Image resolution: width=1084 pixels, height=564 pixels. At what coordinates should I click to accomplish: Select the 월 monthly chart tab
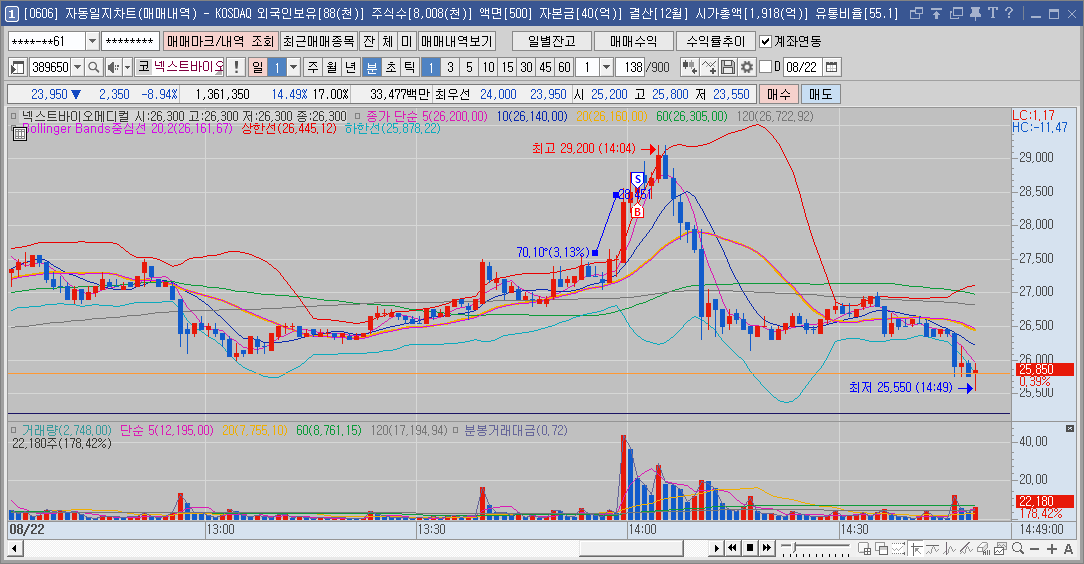coord(332,67)
